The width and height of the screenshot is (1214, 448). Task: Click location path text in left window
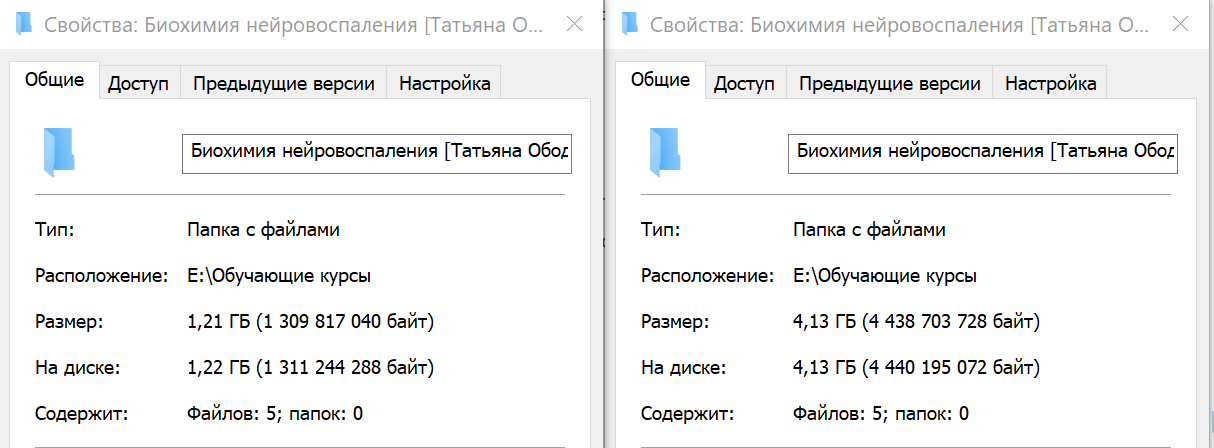(279, 276)
